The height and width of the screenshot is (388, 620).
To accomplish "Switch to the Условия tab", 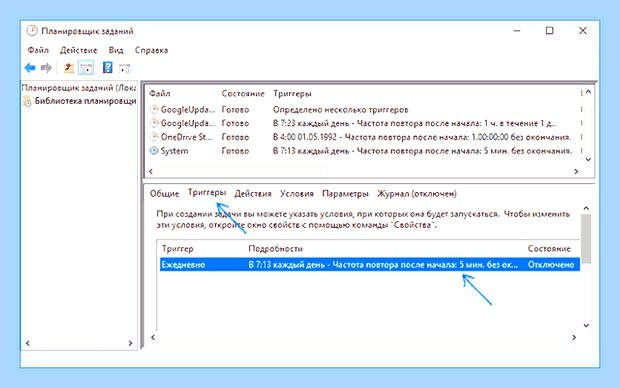I will 297,194.
